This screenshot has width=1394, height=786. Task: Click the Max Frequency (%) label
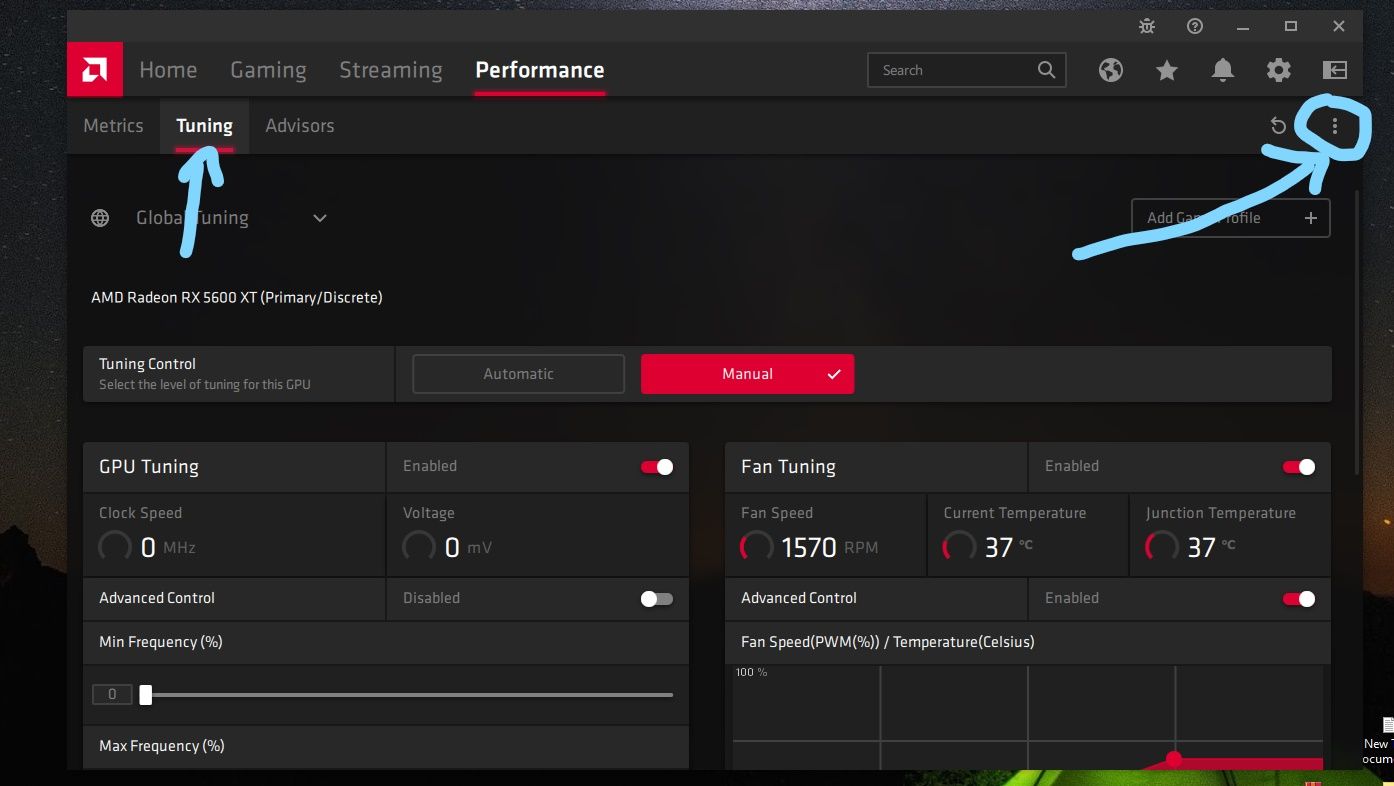coord(162,746)
